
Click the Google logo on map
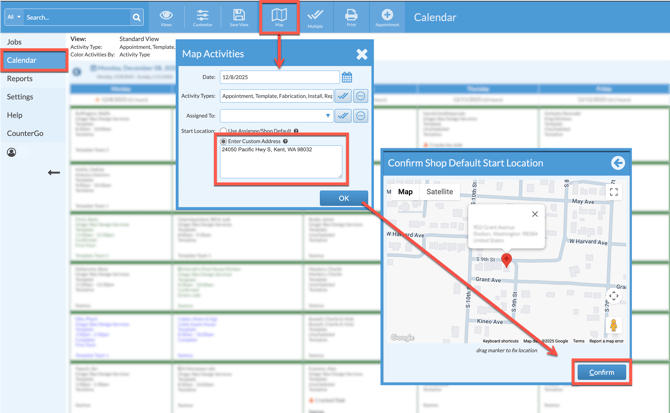click(402, 337)
